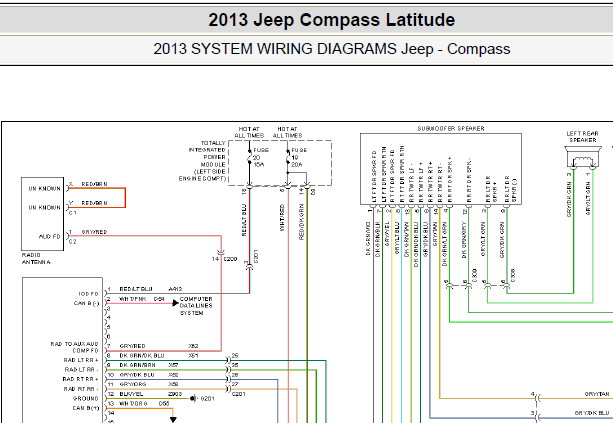Click the "RR TWTR RT+" subwoofer pin label
Image resolution: width=613 pixels, height=423 pixels.
pyautogui.click(x=430, y=182)
